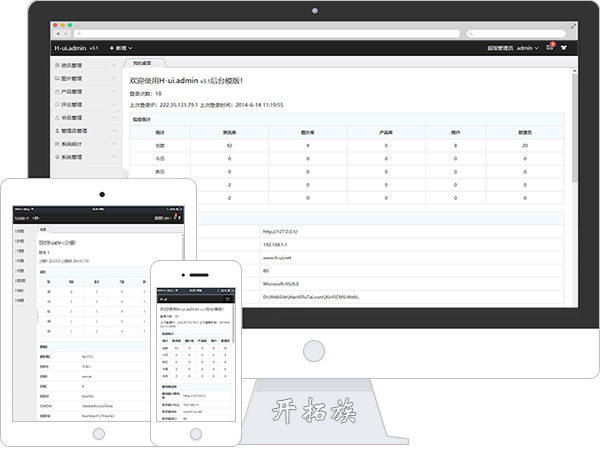Click the 用户 column header
Screen dimensions: 600x450
455,132
